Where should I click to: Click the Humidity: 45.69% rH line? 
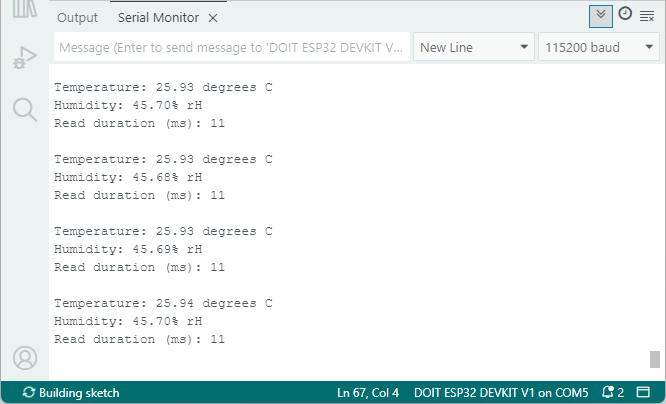pos(128,249)
